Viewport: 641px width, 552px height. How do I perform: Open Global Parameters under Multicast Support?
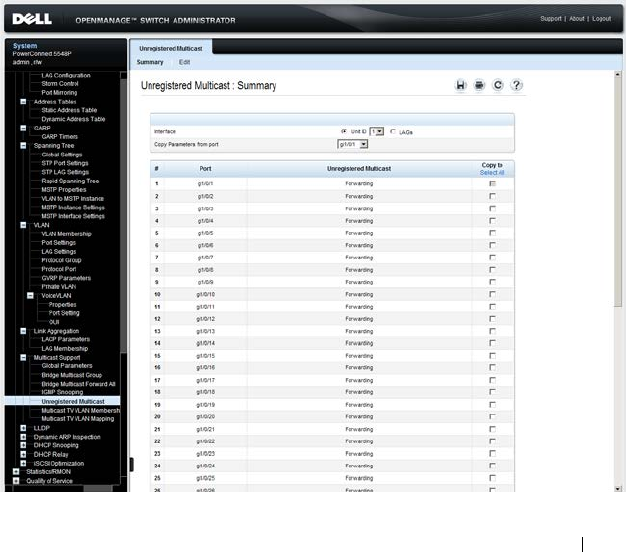pyautogui.click(x=67, y=366)
